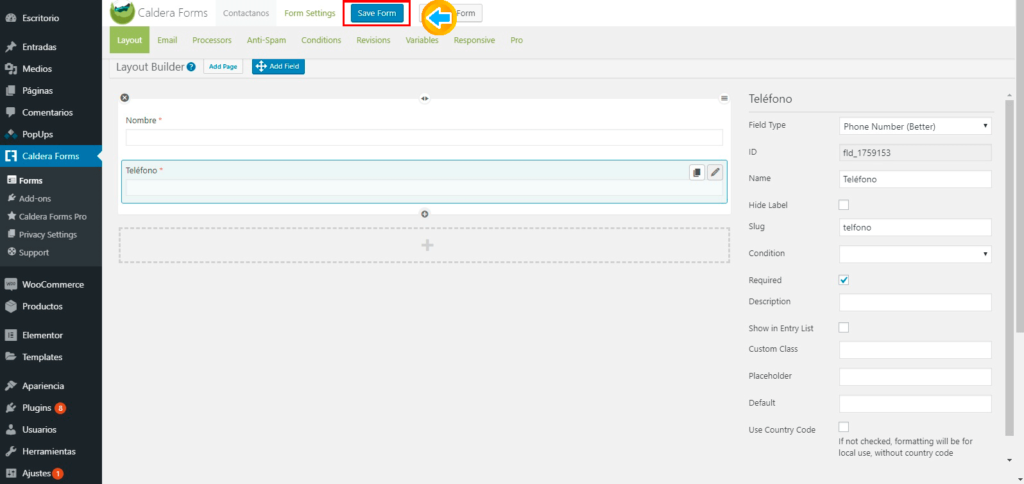Click the Slug input field
Image resolution: width=1024 pixels, height=484 pixels.
click(914, 228)
